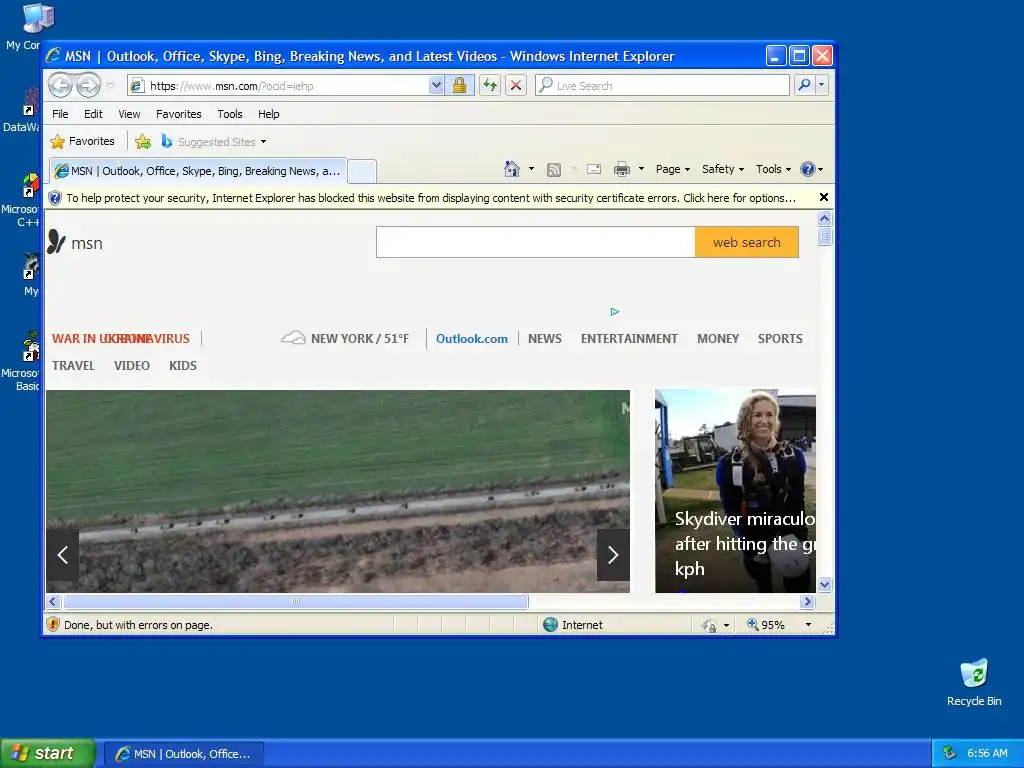Click the Forward navigation arrow

(x=89, y=85)
